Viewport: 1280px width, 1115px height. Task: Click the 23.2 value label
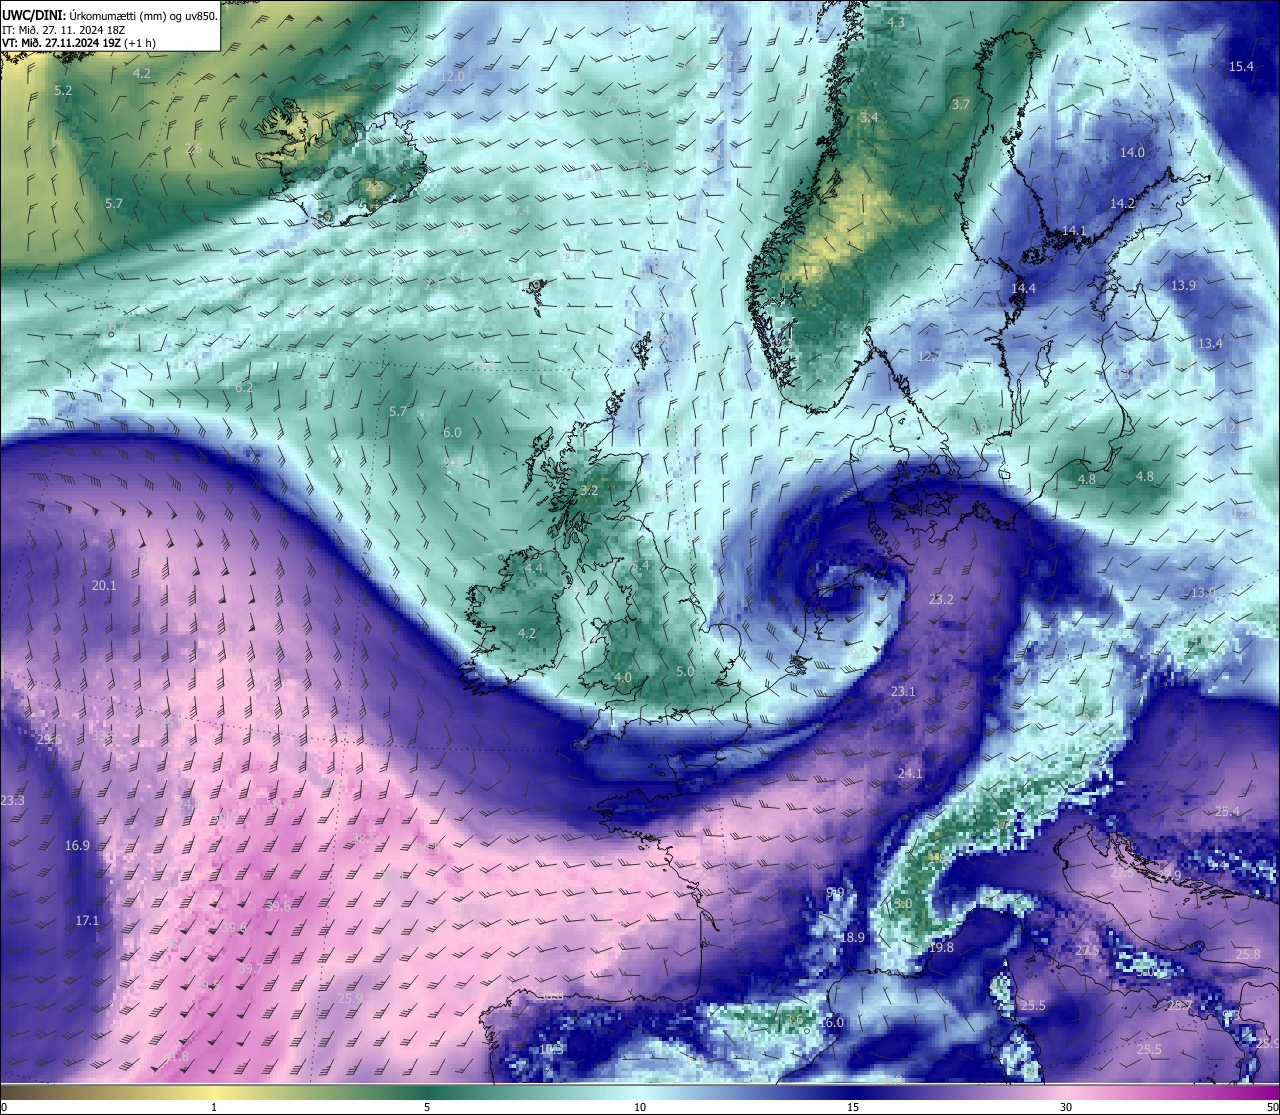[x=941, y=600]
